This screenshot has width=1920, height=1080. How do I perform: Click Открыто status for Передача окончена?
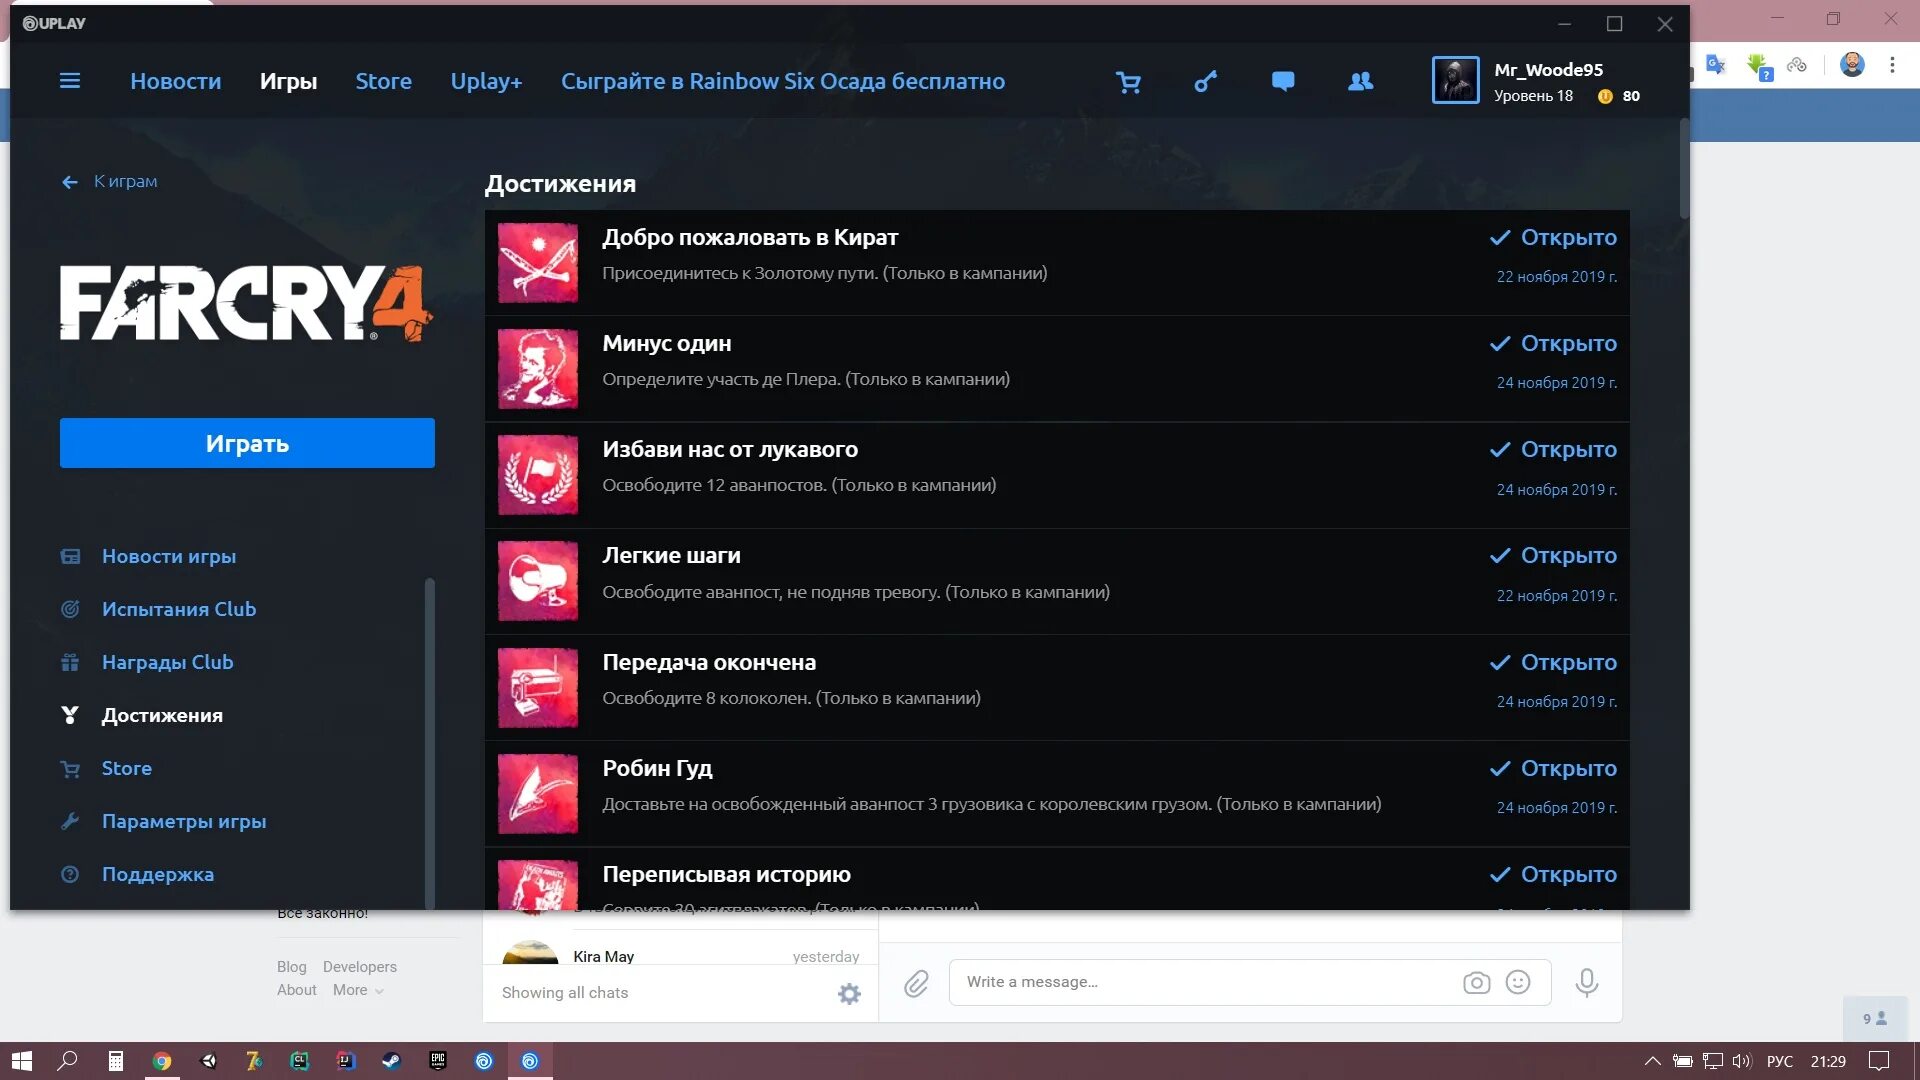click(x=1553, y=662)
